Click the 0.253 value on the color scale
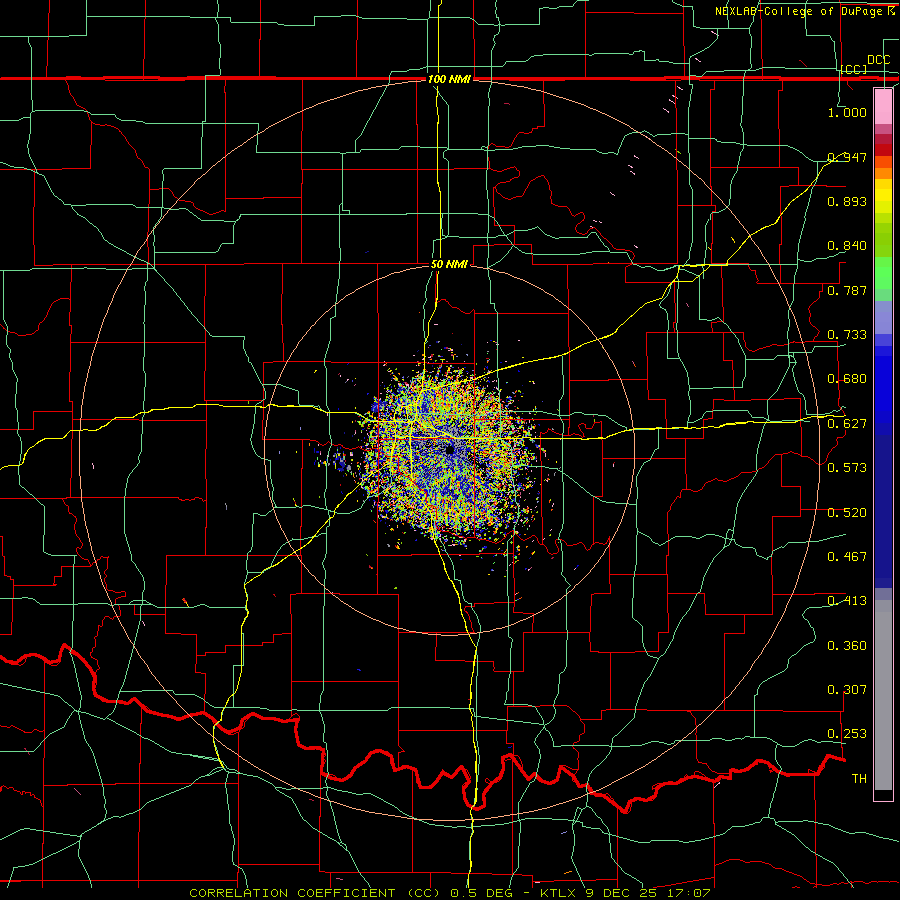 (847, 734)
